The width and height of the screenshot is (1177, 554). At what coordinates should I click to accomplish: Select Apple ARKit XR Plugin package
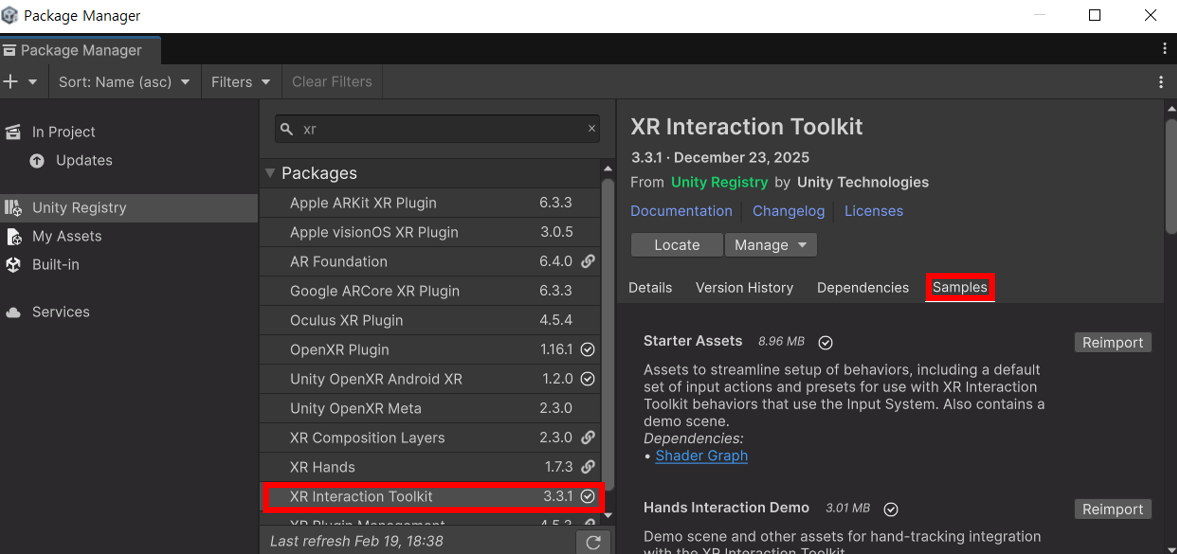point(431,203)
